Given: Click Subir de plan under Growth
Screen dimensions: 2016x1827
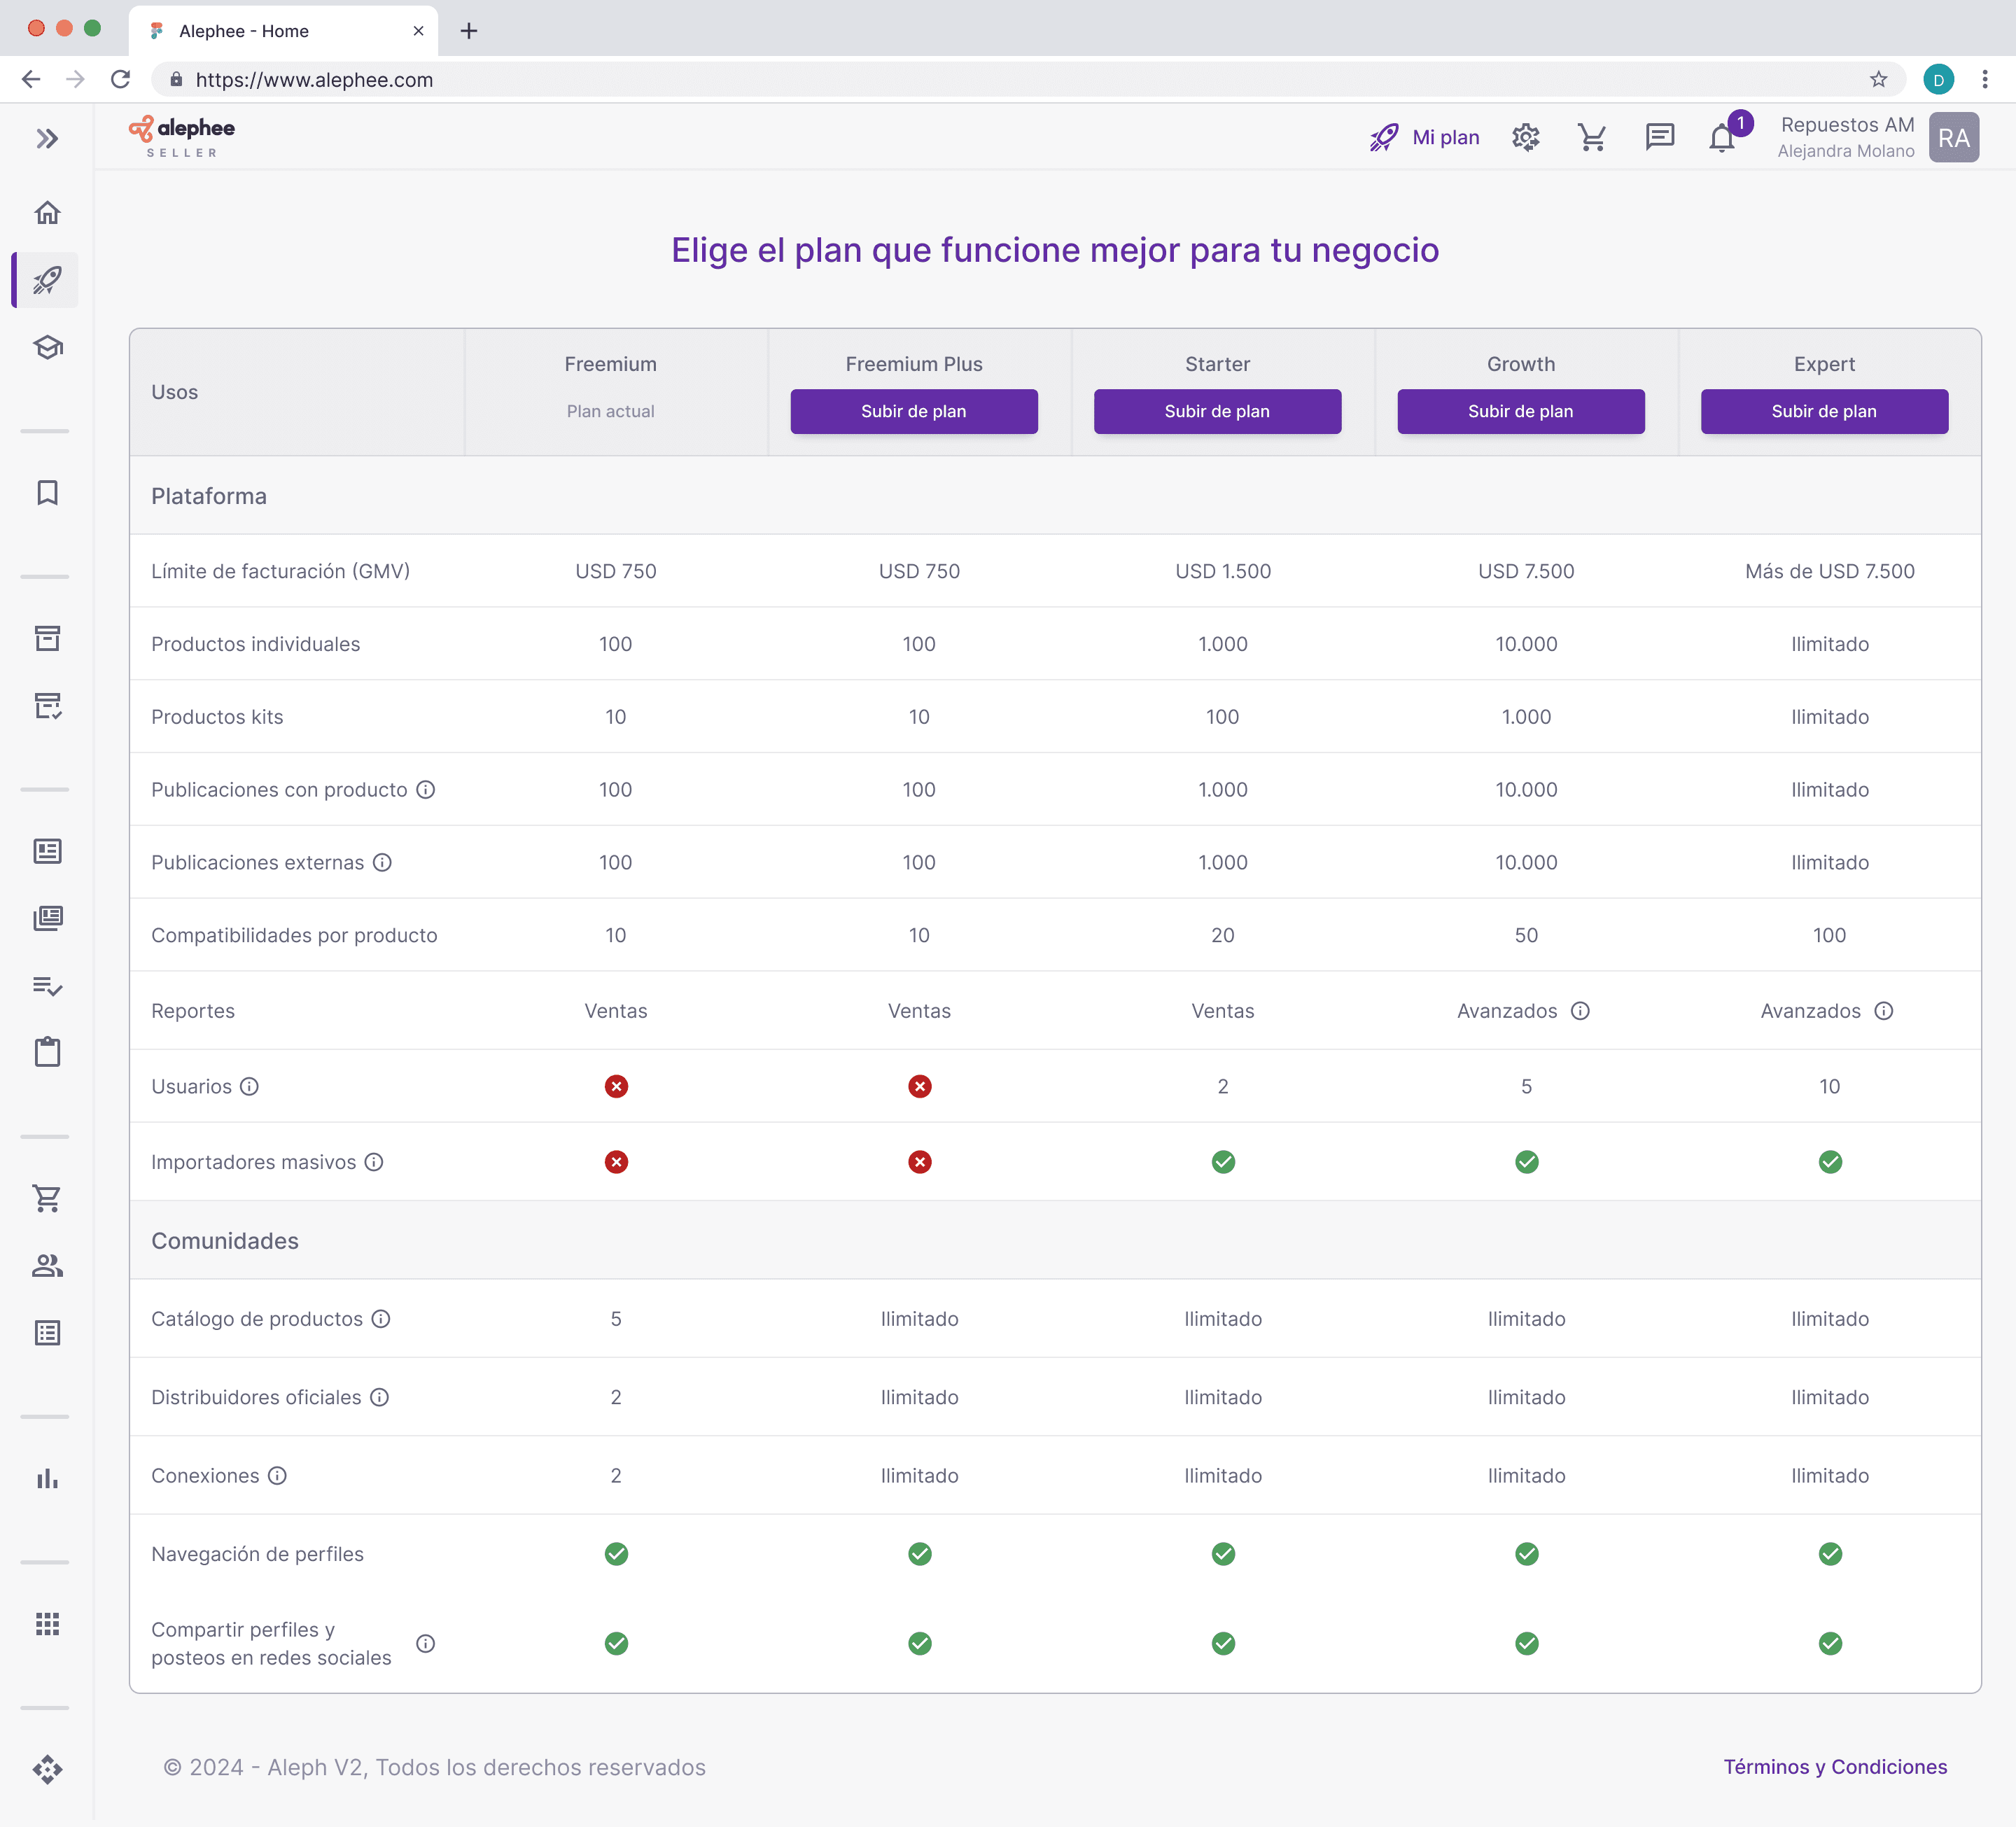Looking at the screenshot, I should pyautogui.click(x=1520, y=411).
